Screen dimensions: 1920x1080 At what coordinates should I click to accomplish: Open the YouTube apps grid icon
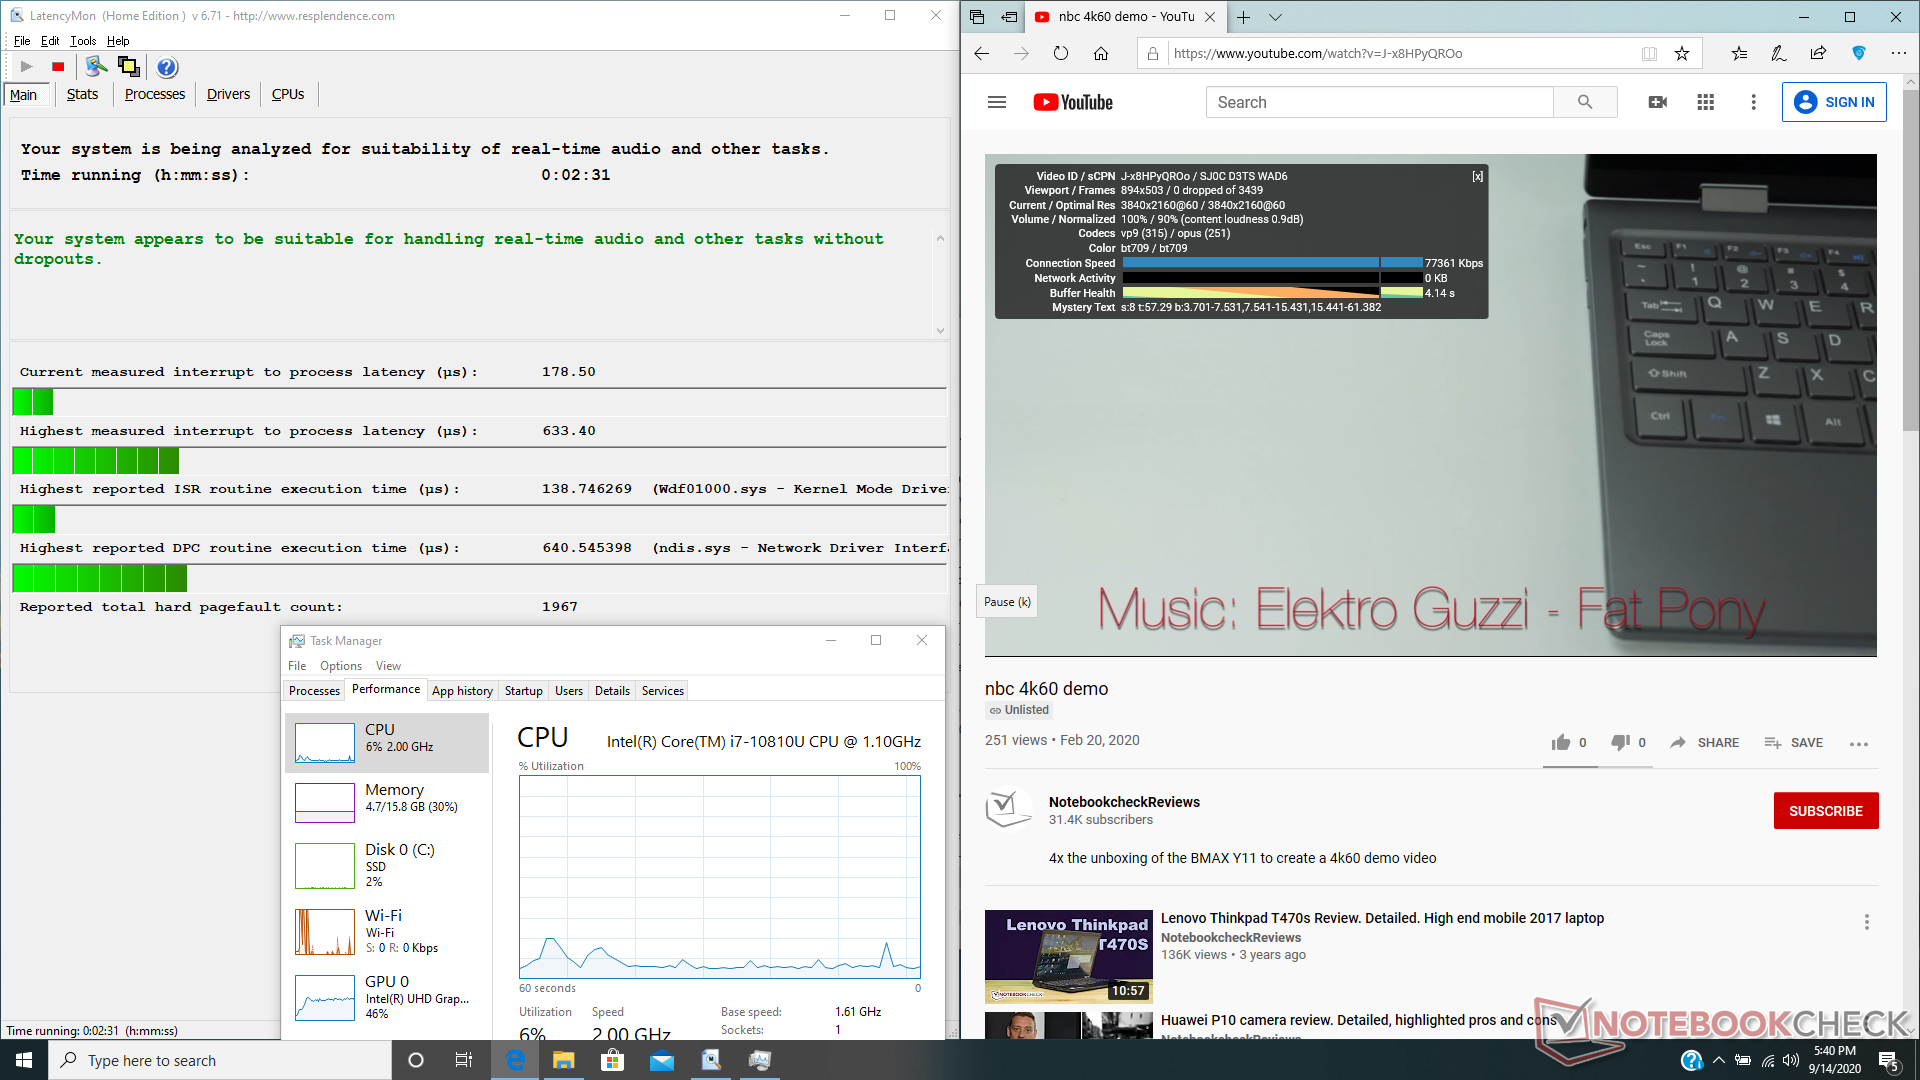coord(1706,102)
